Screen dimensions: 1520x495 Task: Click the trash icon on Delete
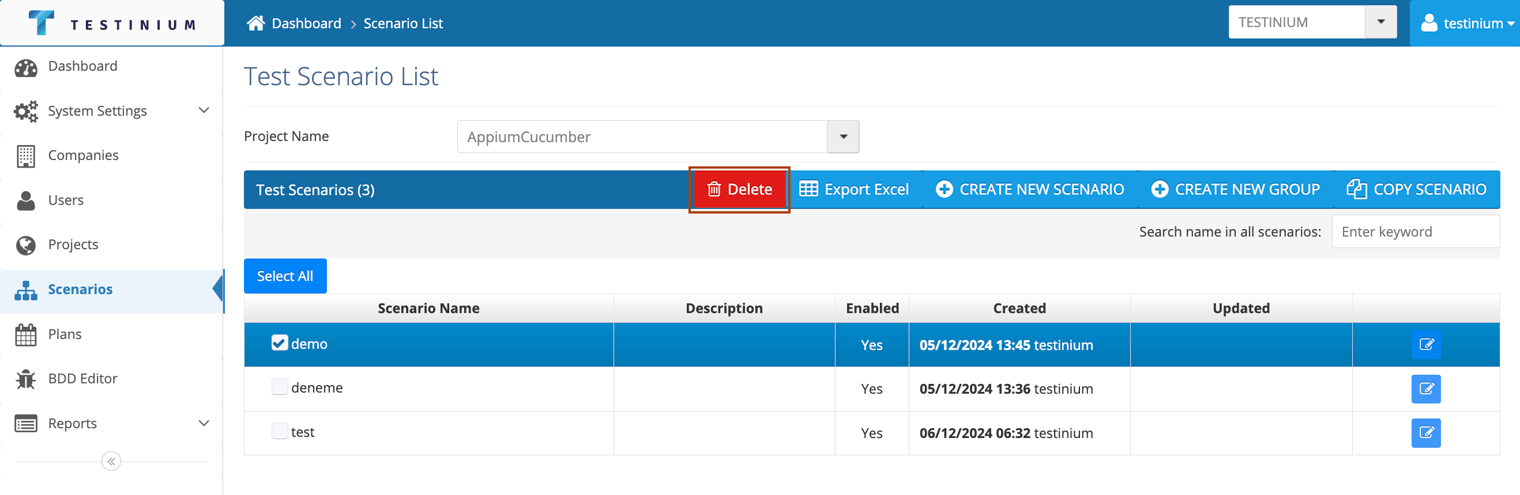714,189
